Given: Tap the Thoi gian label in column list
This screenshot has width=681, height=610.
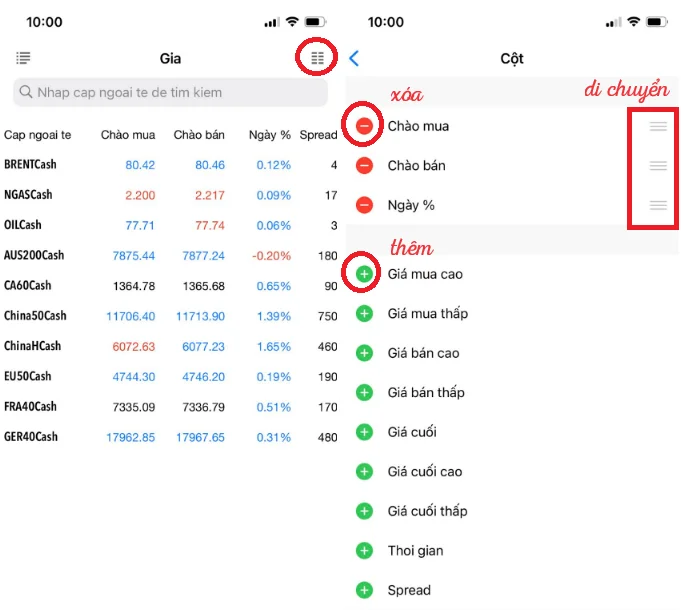Looking at the screenshot, I should coord(415,551).
